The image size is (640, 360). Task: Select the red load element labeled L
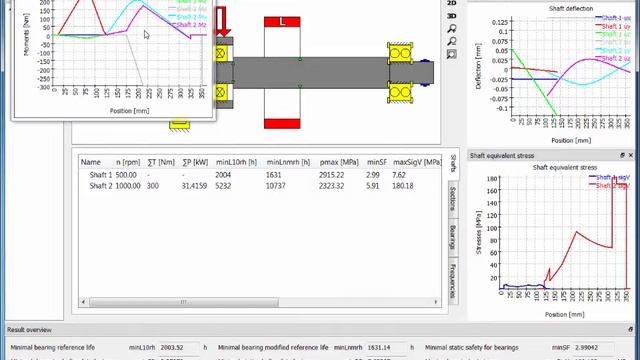click(282, 22)
